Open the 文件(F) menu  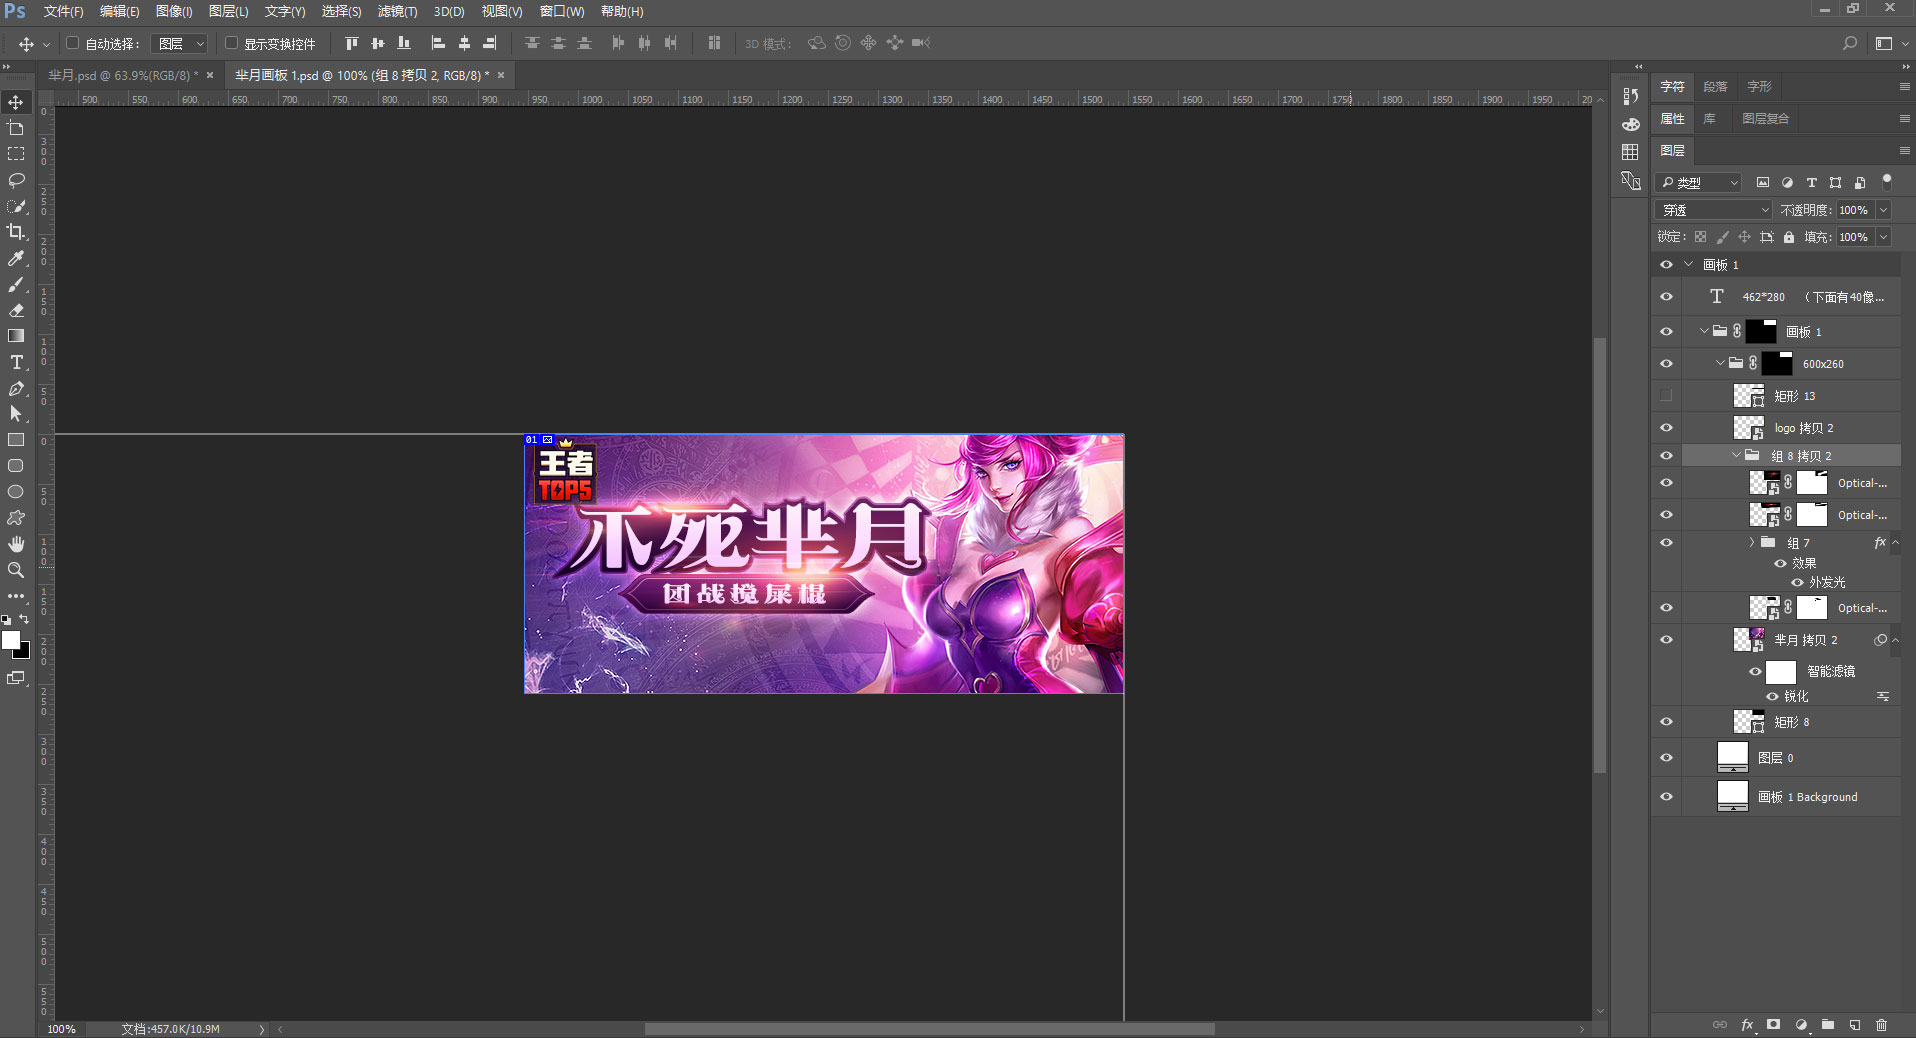point(63,11)
